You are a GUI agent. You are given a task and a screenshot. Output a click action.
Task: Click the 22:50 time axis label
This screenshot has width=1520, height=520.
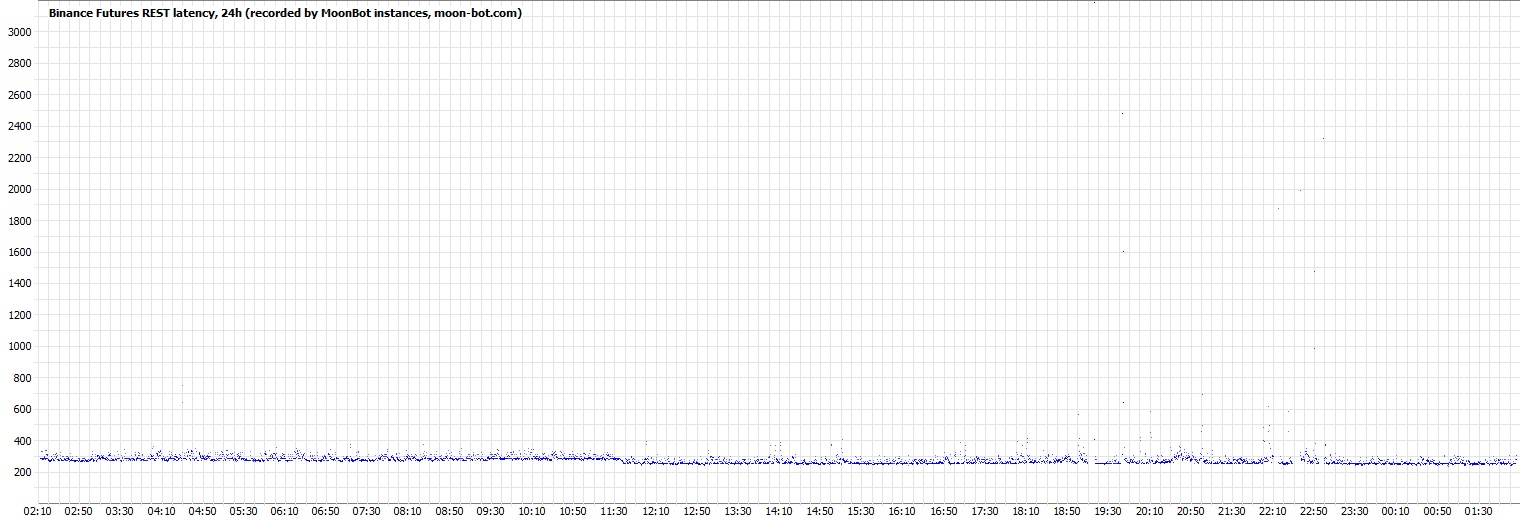pyautogui.click(x=1313, y=511)
